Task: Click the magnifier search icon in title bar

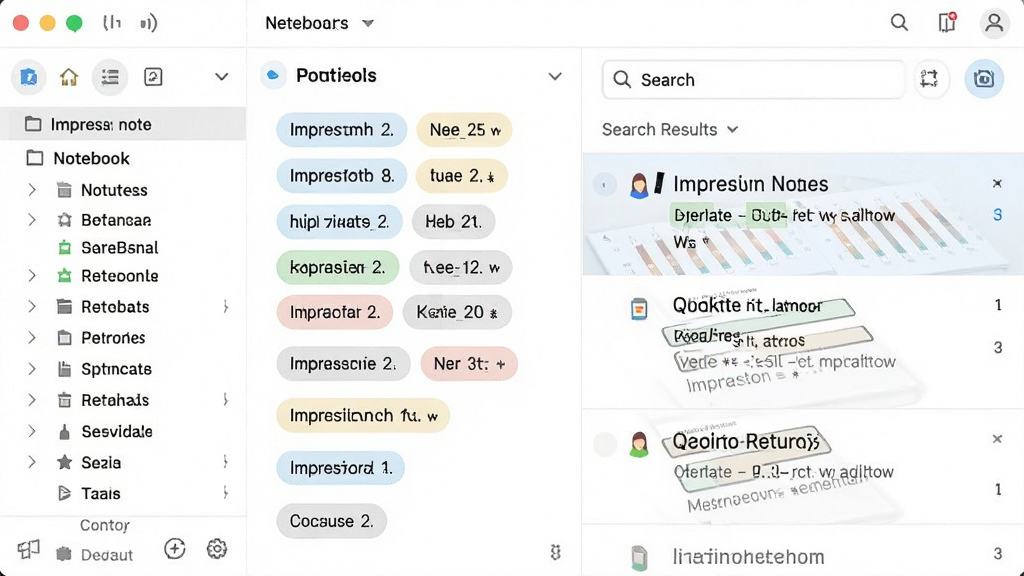Action: coord(899,23)
